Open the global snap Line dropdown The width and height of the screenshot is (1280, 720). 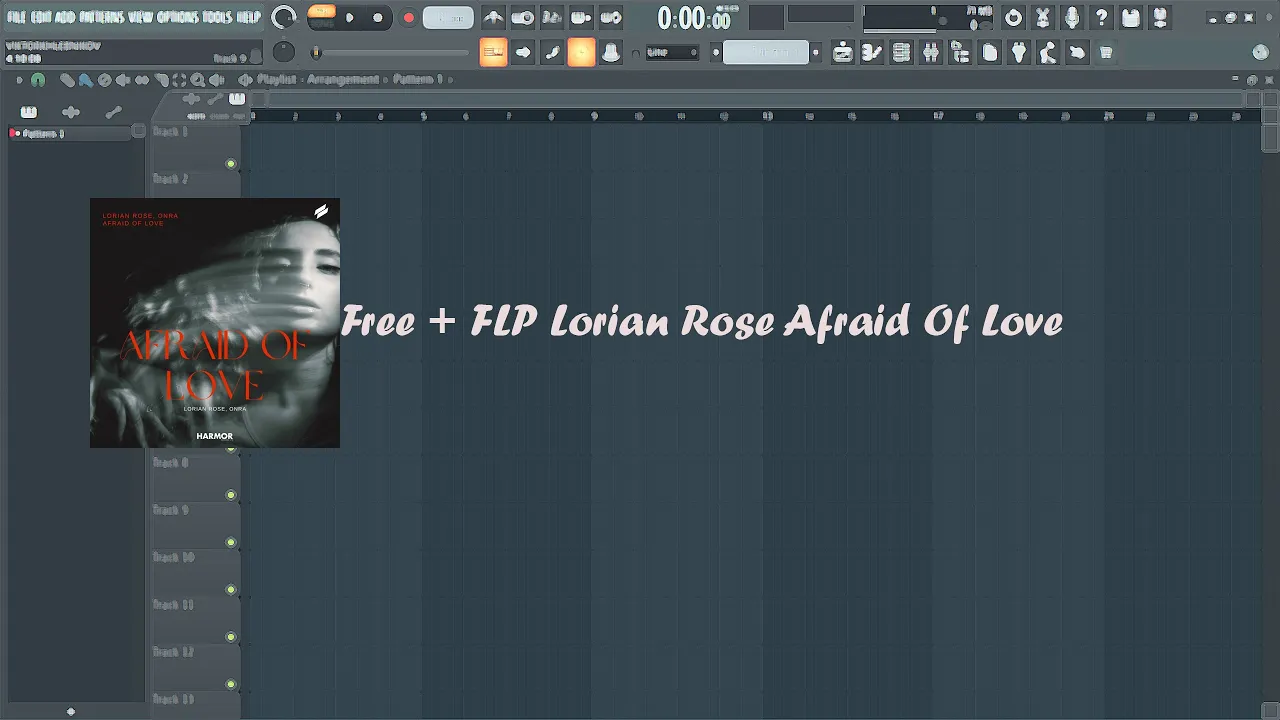pos(672,52)
